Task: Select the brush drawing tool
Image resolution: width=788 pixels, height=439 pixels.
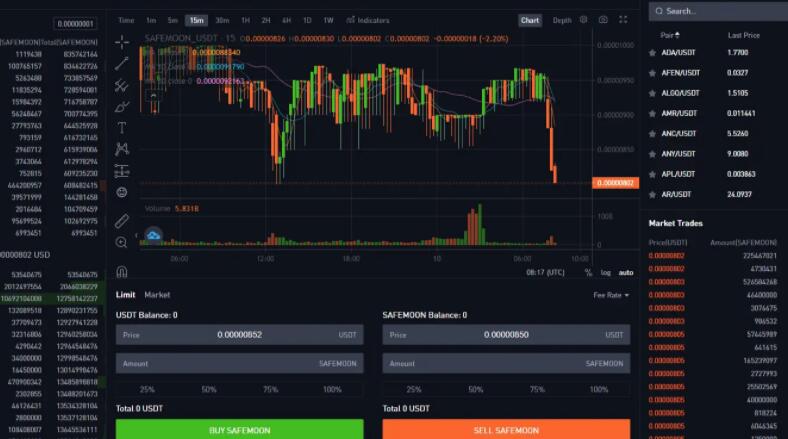Action: [122, 107]
